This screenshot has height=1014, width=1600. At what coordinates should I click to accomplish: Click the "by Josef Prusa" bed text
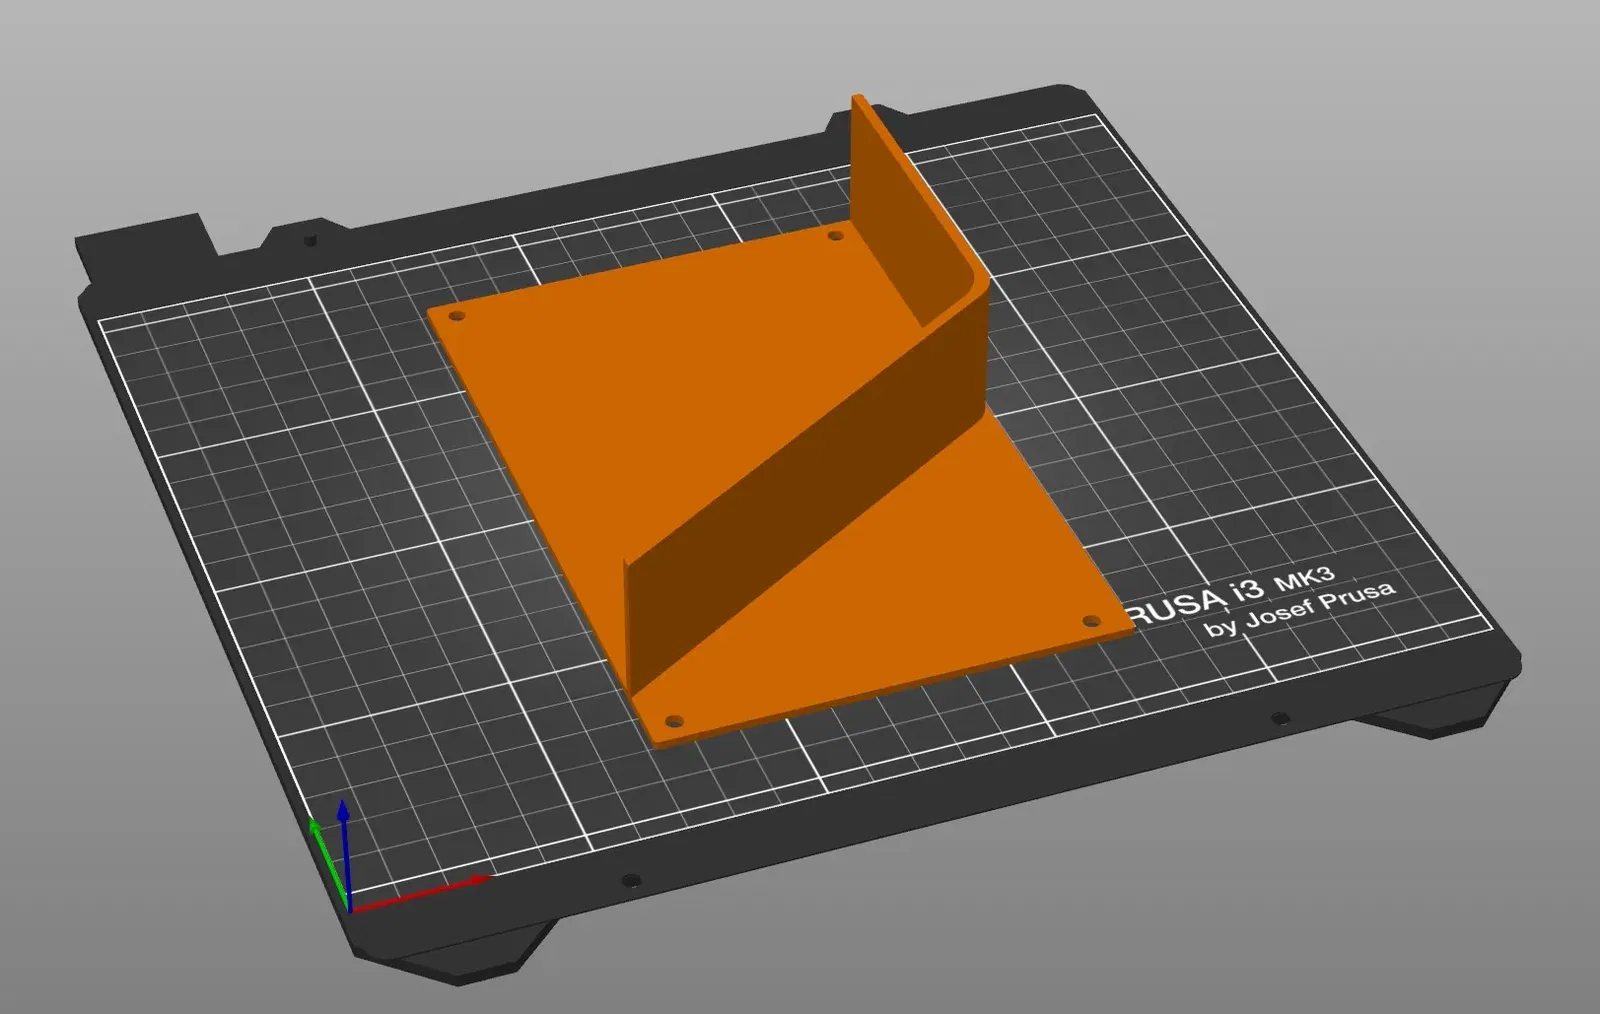click(x=1299, y=609)
